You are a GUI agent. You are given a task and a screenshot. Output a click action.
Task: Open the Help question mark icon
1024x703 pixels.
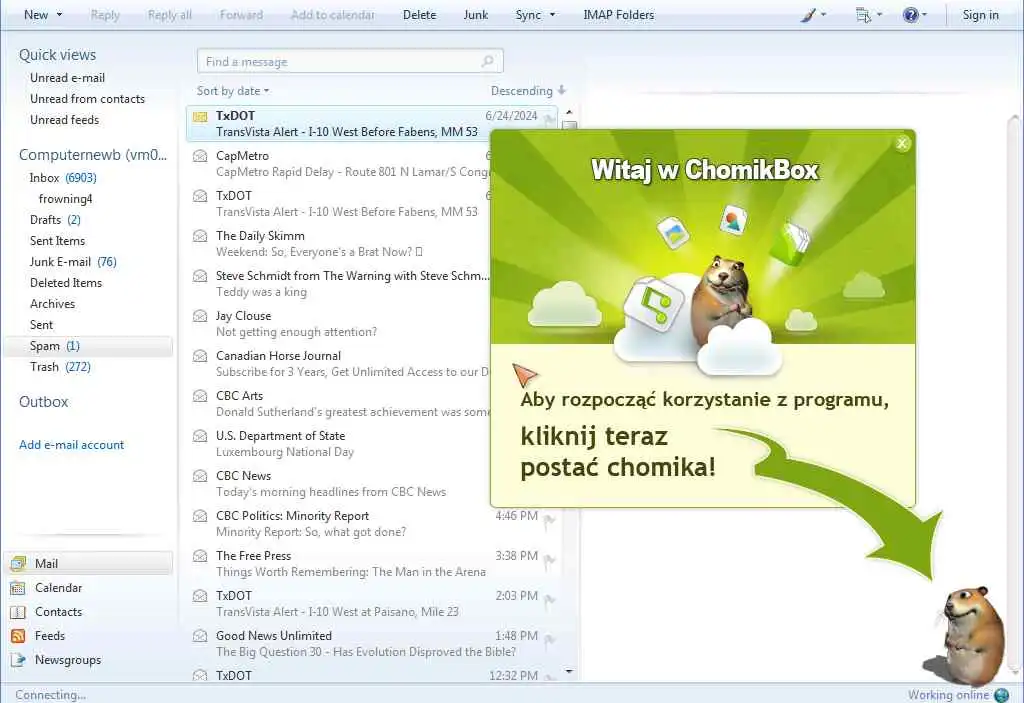coord(910,14)
